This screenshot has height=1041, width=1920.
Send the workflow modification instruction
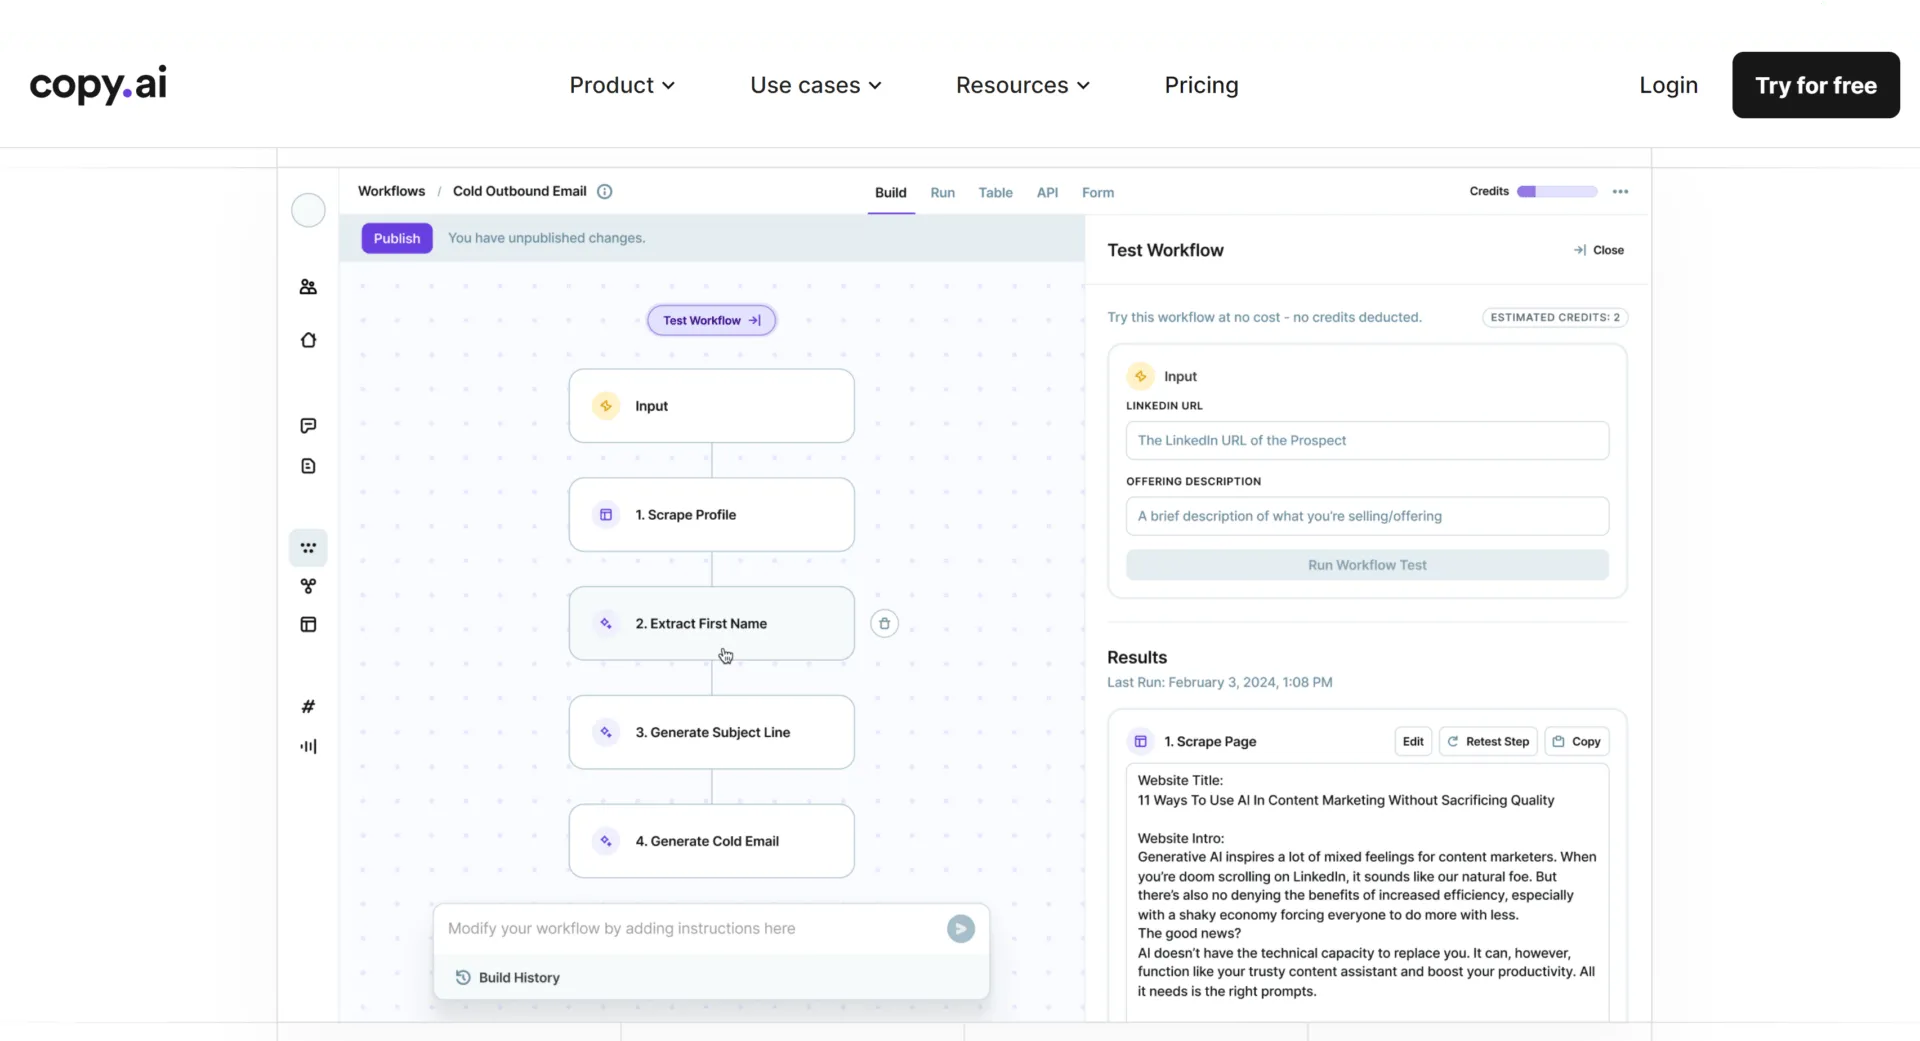pyautogui.click(x=960, y=929)
